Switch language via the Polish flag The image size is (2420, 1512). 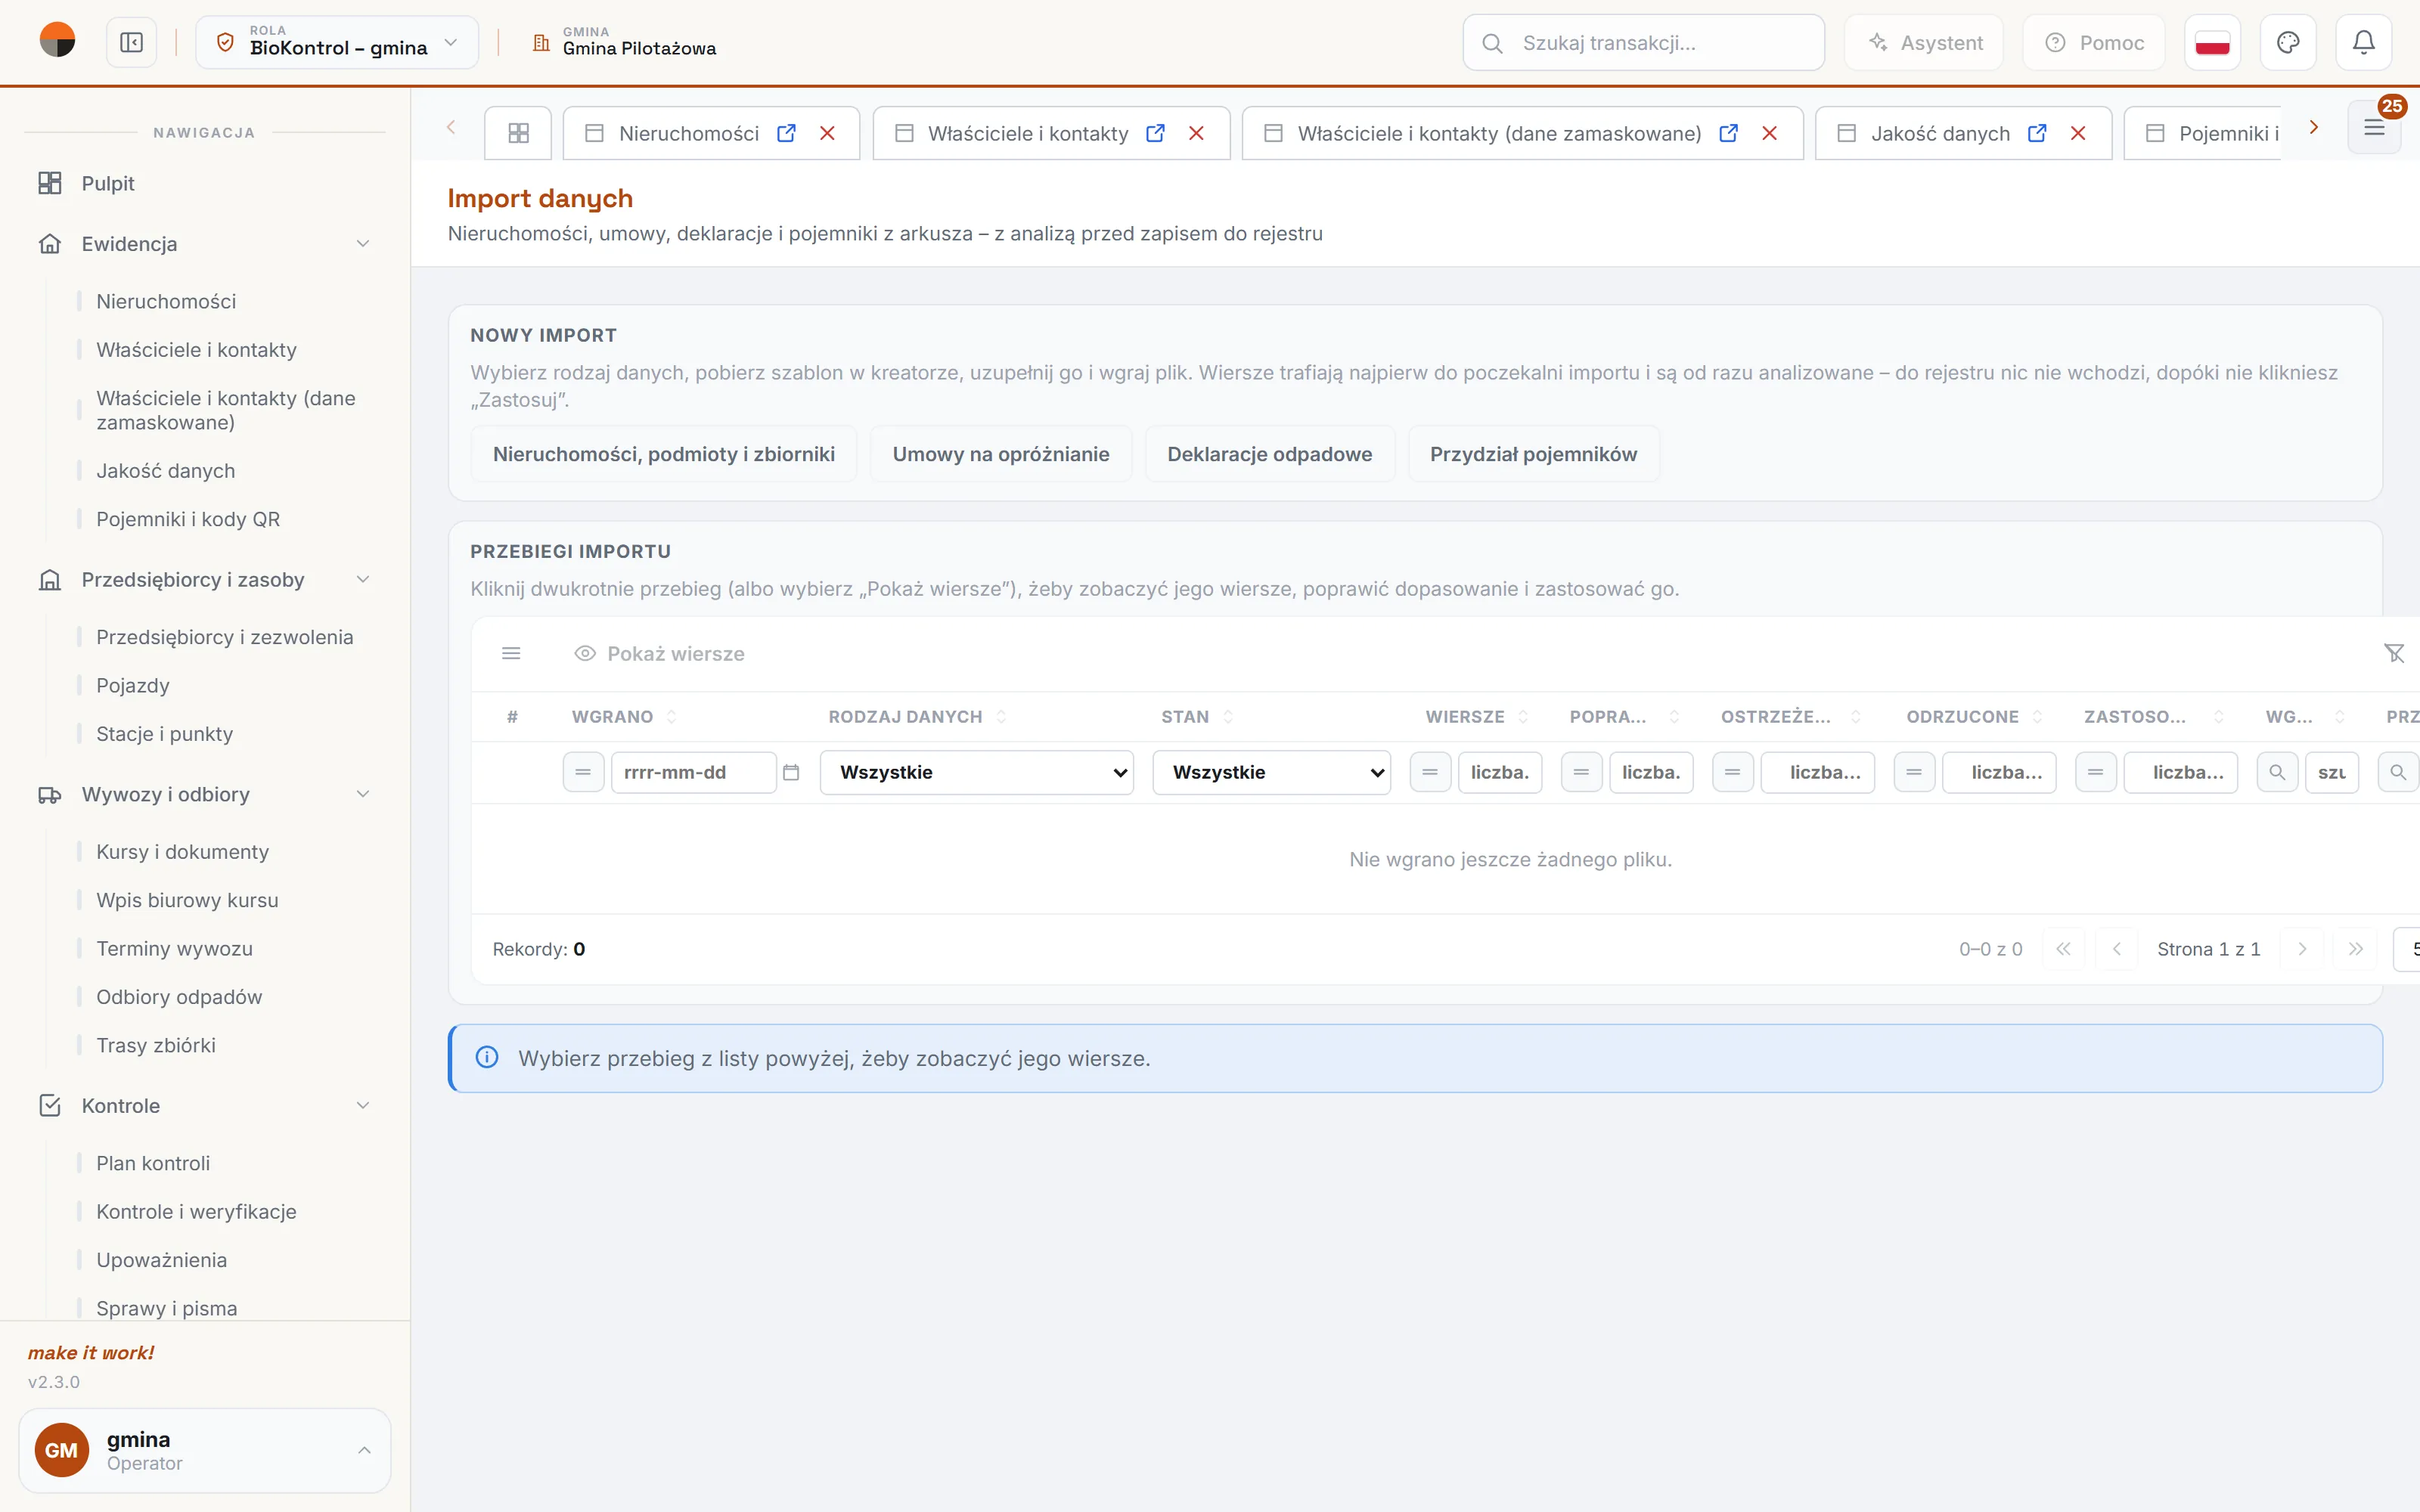click(x=2212, y=43)
